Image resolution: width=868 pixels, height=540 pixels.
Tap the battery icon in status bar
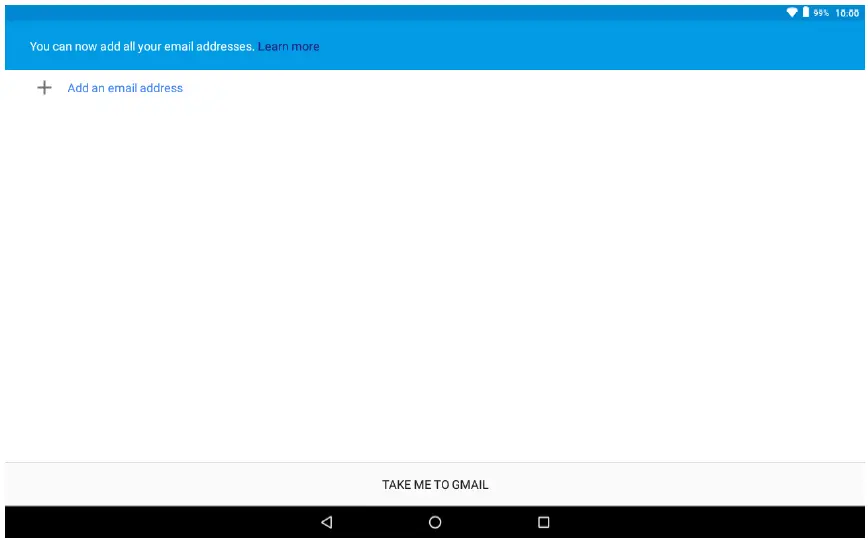click(806, 13)
